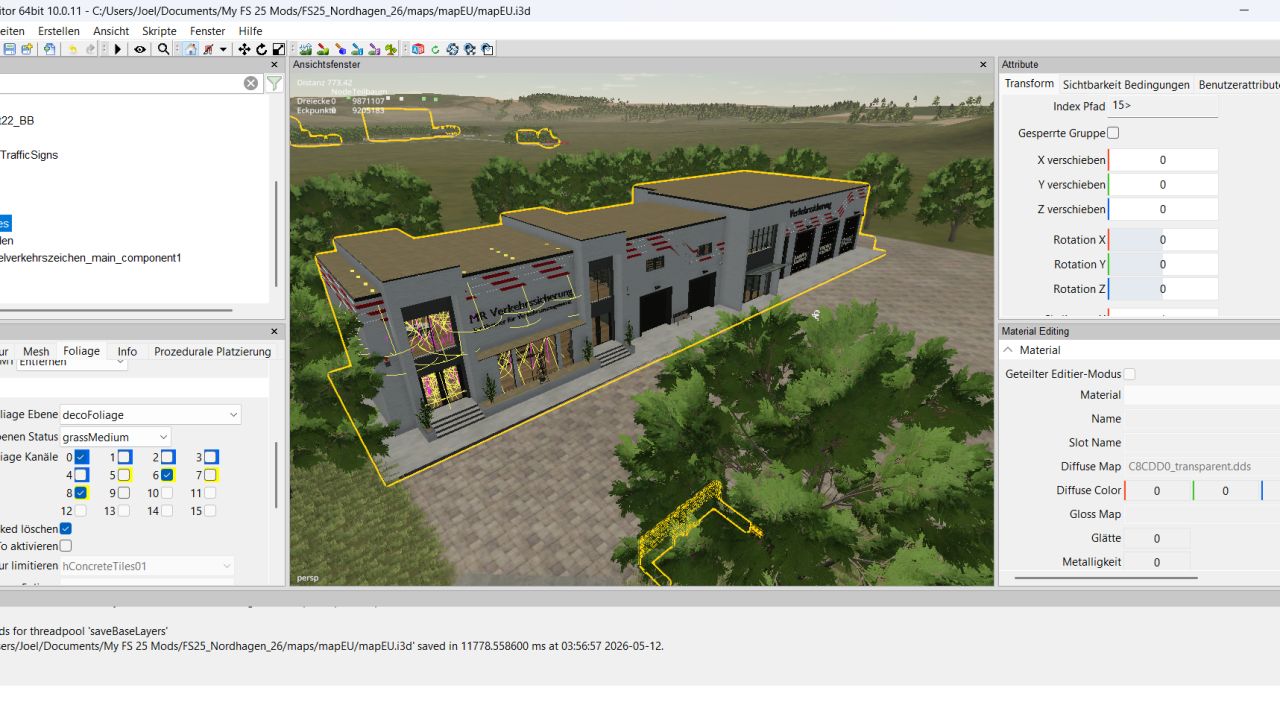Switch to the Info tab
This screenshot has width=1280, height=720.
127,351
